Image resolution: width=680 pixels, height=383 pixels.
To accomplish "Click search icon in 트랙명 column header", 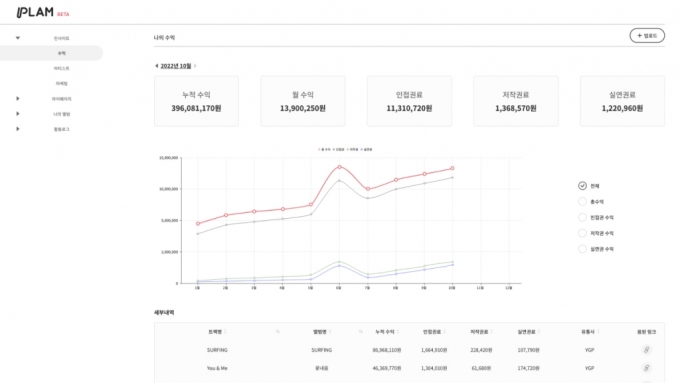I will pos(278,332).
